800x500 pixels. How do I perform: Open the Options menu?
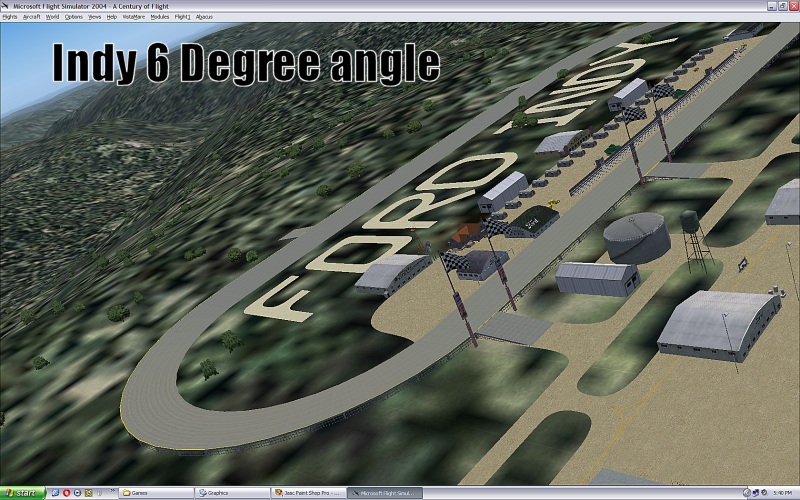tap(73, 17)
